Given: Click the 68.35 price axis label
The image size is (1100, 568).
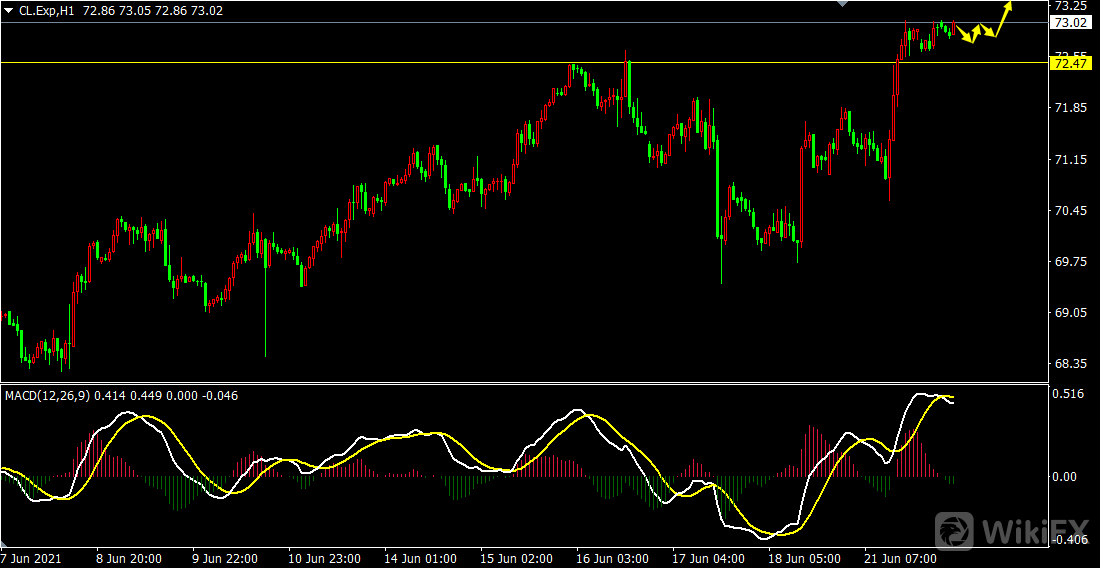Looking at the screenshot, I should (x=1070, y=364).
